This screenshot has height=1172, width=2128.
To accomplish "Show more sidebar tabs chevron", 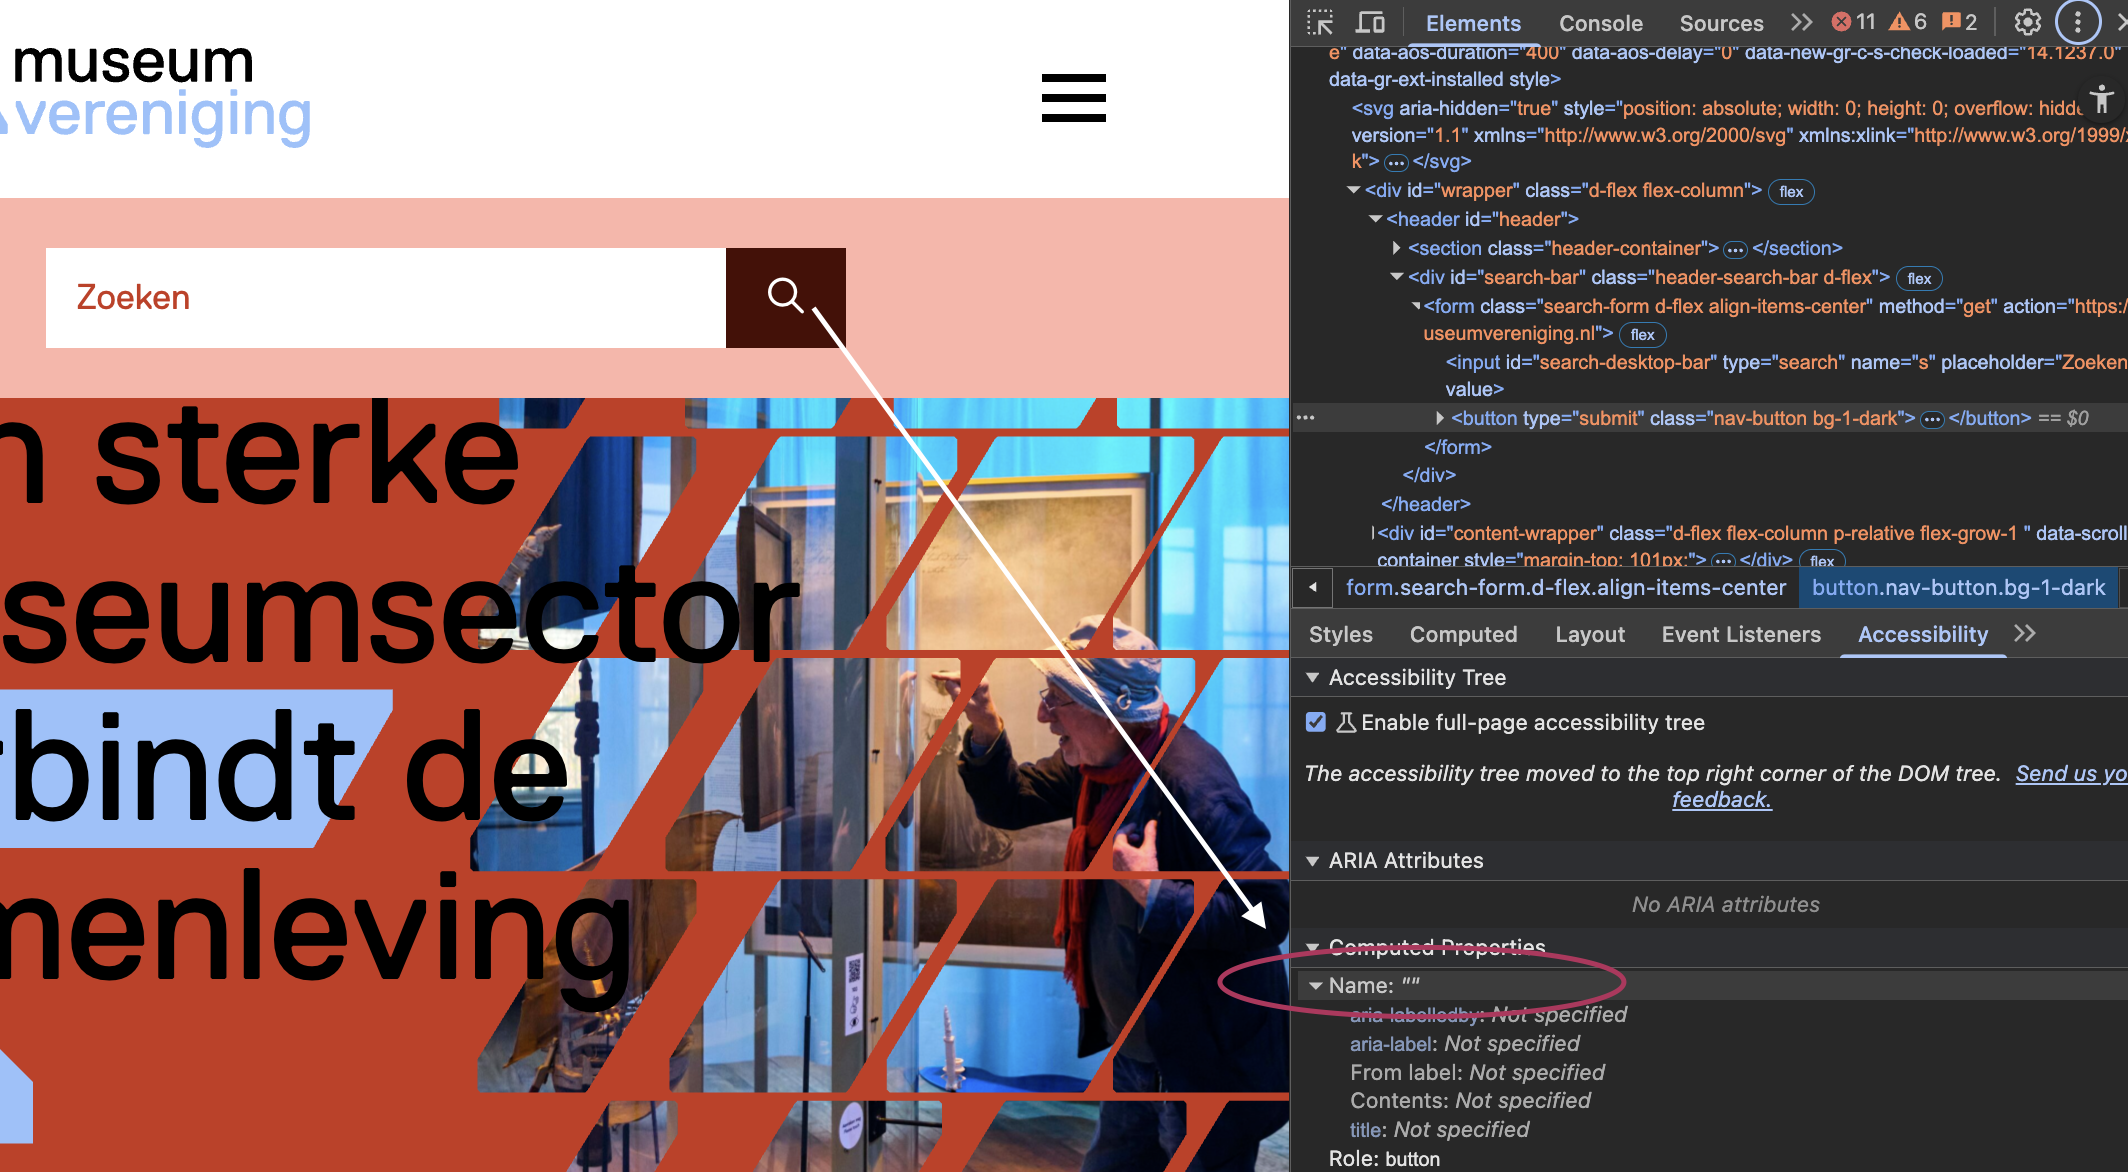I will pyautogui.click(x=2025, y=633).
